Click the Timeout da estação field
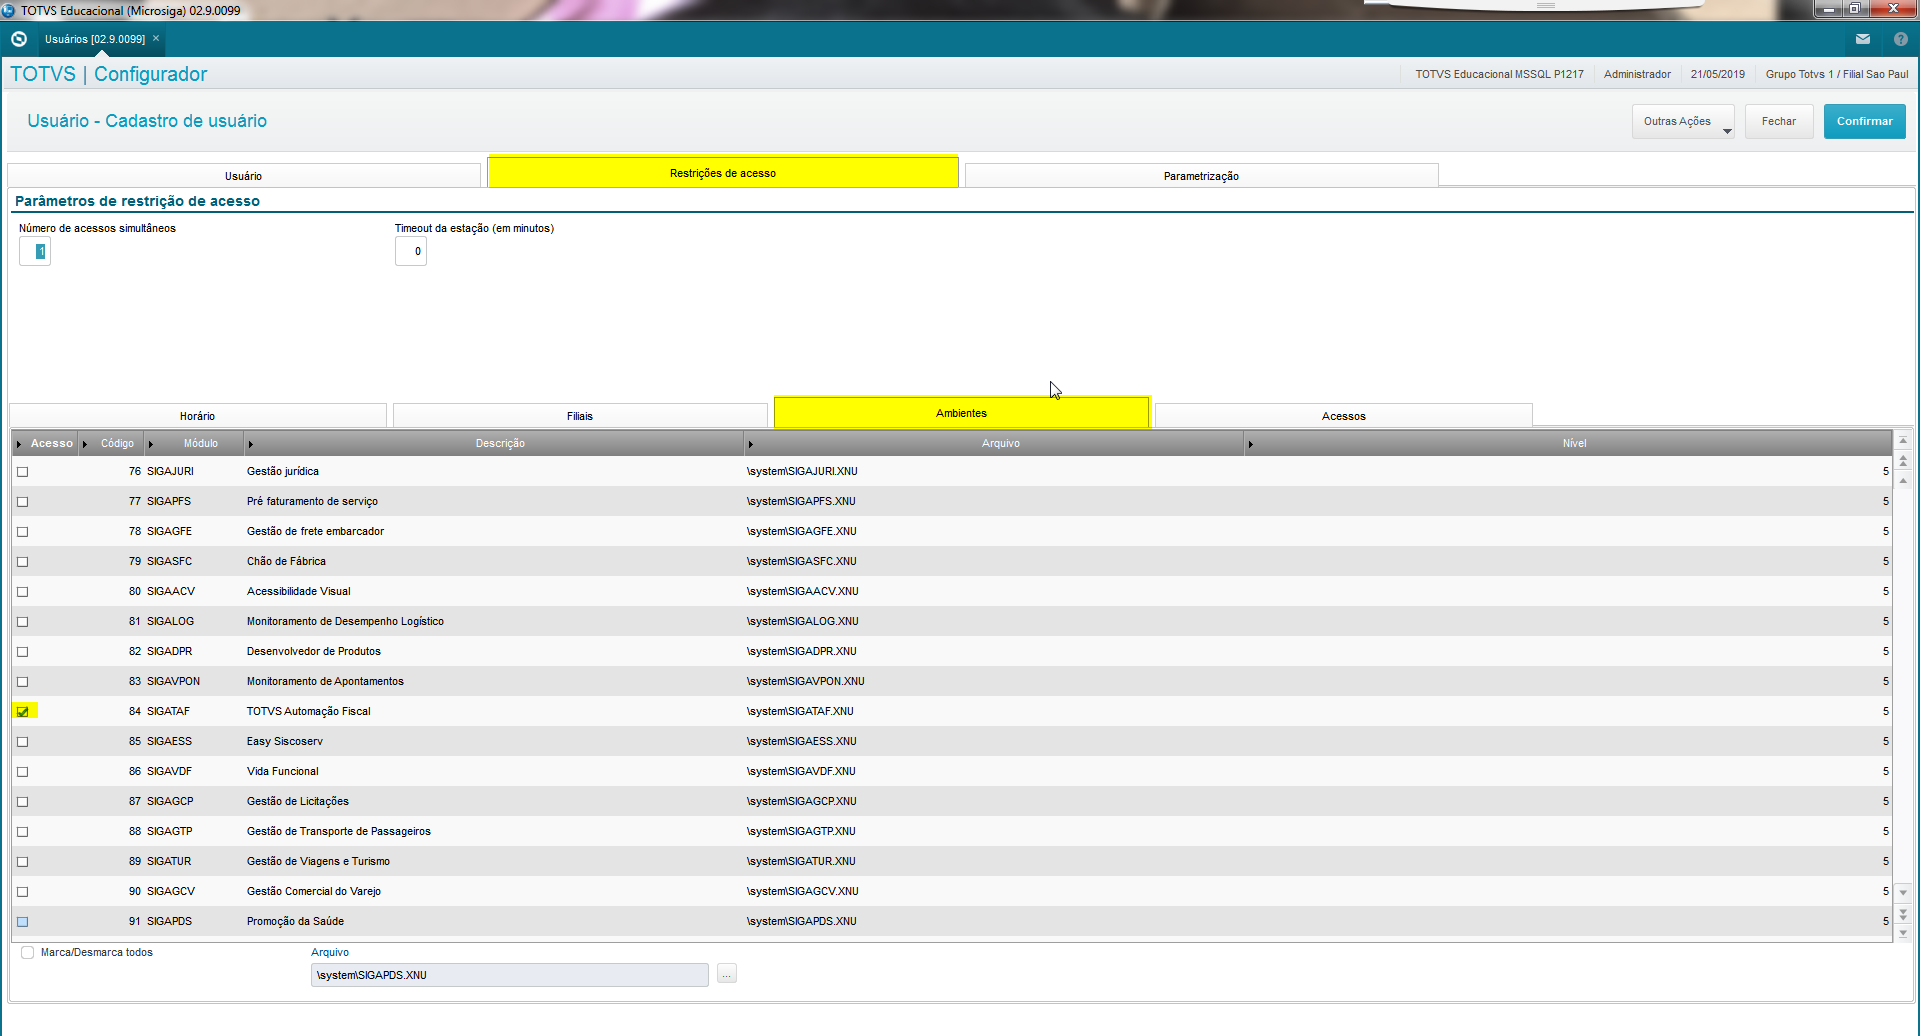The image size is (1920, 1036). tap(411, 251)
